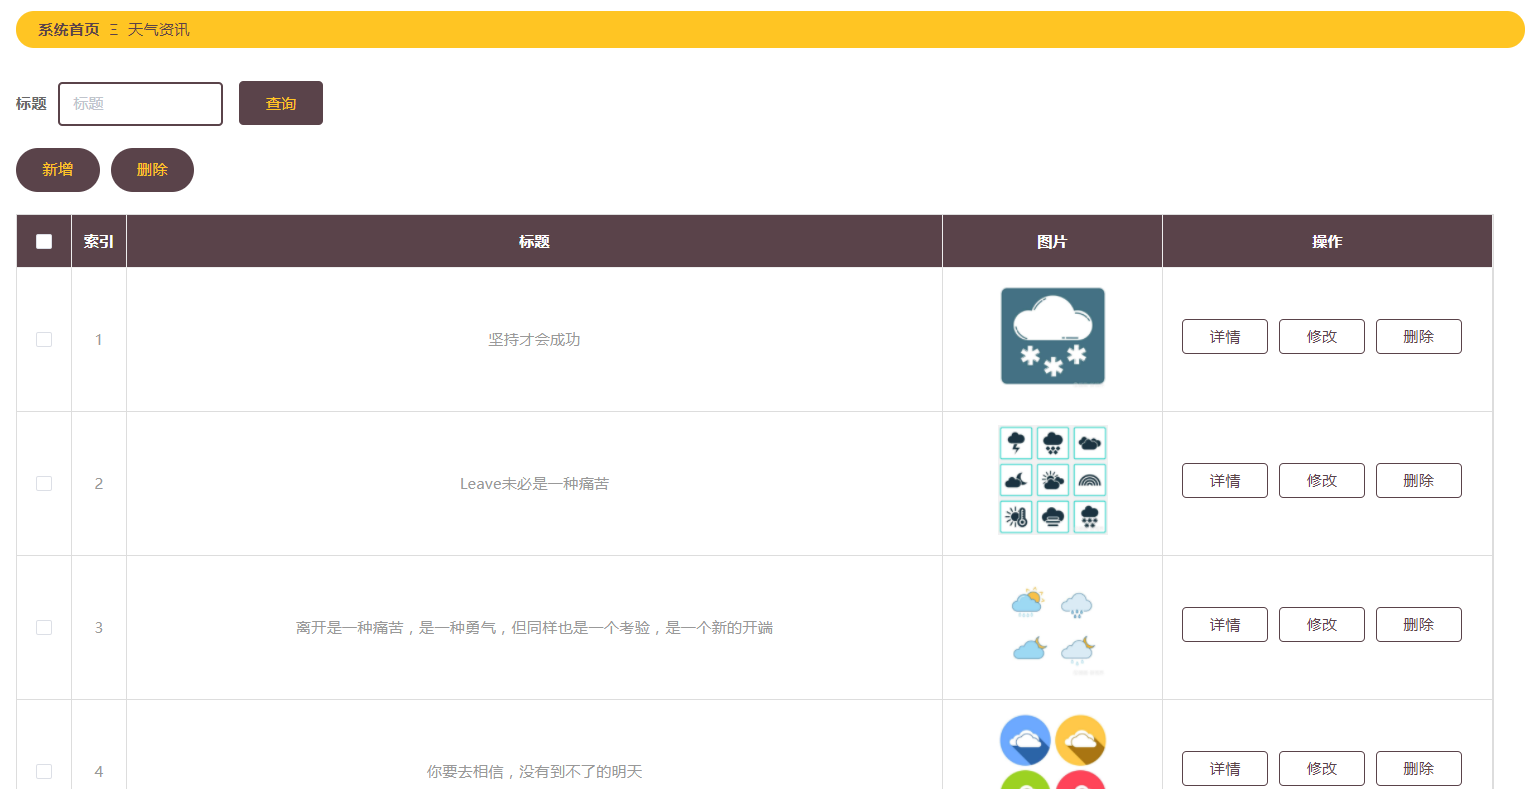Click the 删除 button next to 新增
Image resolution: width=1526 pixels, height=789 pixels.
tap(152, 170)
